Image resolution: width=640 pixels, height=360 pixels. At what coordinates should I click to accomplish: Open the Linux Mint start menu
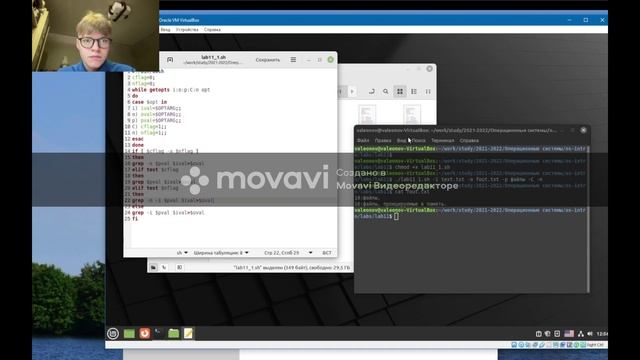pos(113,333)
